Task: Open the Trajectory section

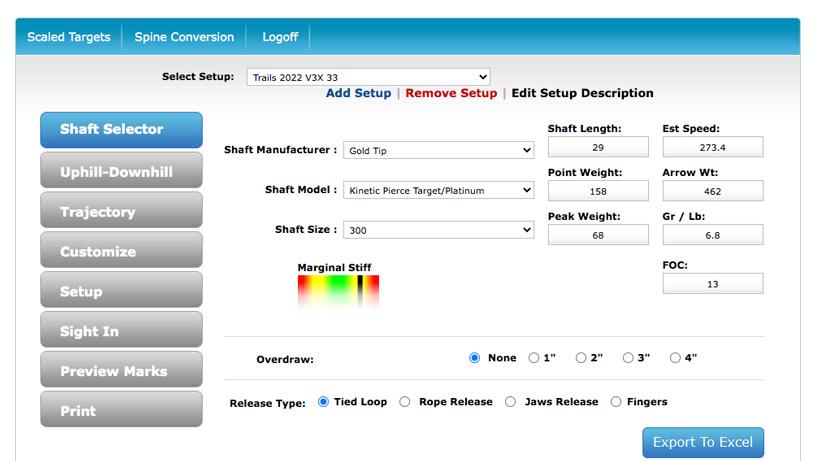Action: (x=121, y=210)
